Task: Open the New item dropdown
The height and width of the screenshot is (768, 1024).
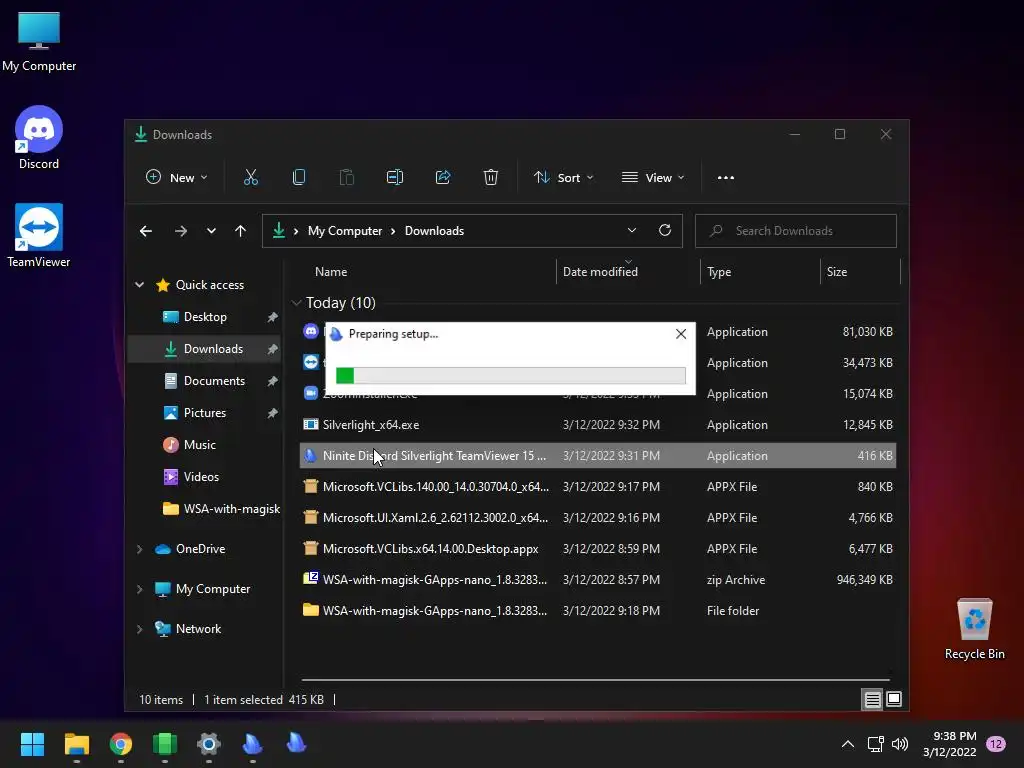Action: tap(176, 178)
